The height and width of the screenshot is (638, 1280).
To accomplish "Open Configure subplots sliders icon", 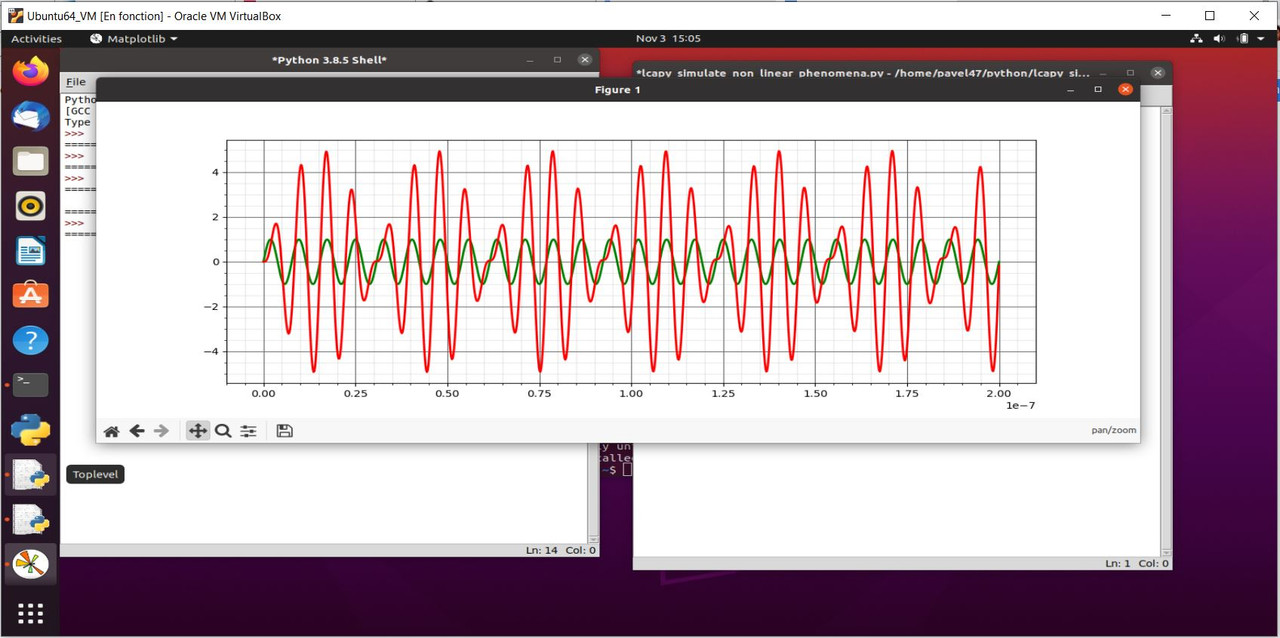I will (248, 431).
